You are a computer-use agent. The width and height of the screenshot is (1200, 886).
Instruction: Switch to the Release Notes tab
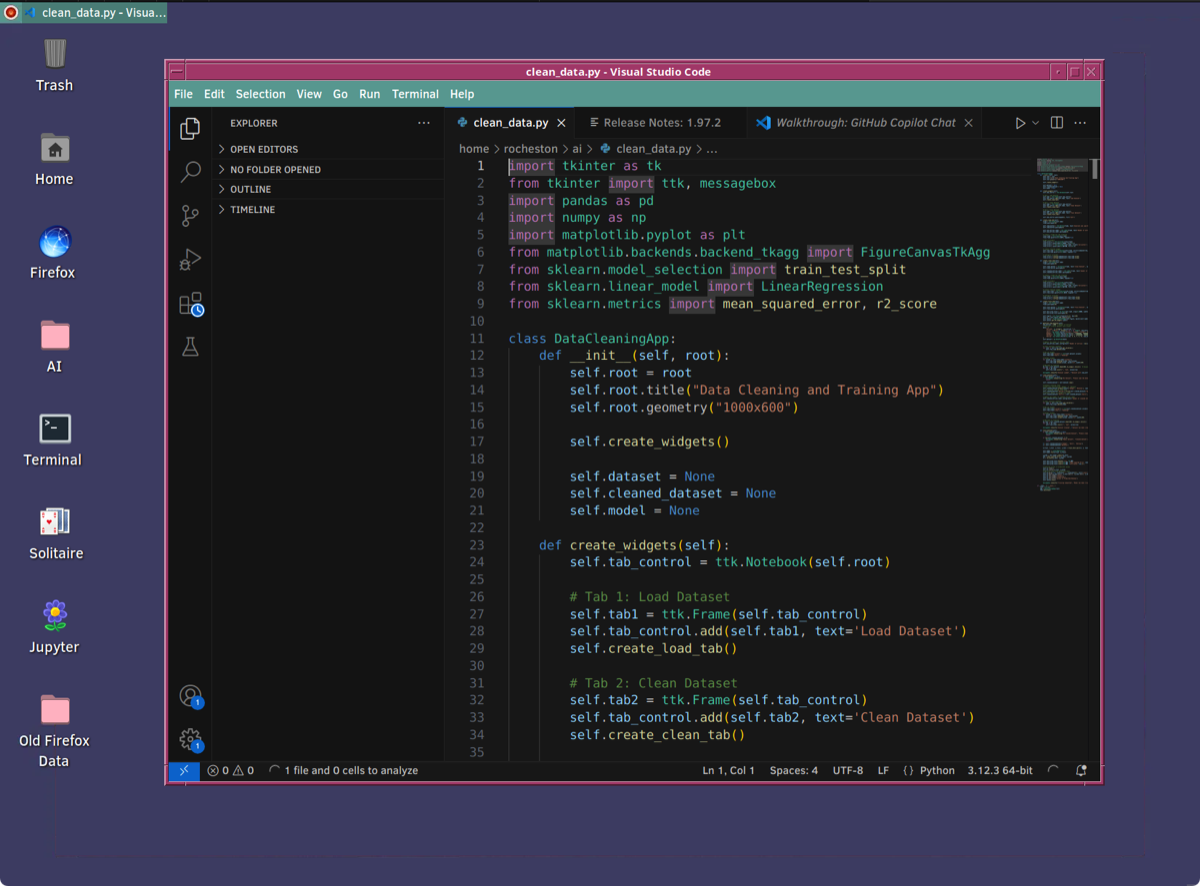[654, 123]
